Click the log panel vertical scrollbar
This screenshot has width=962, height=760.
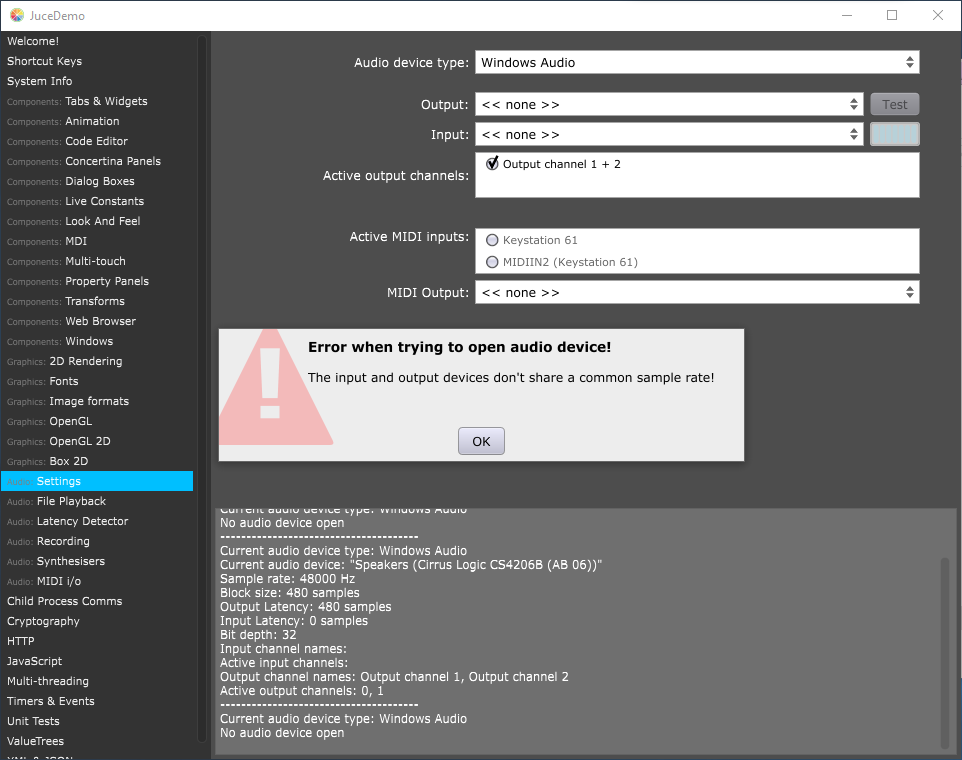click(x=945, y=650)
